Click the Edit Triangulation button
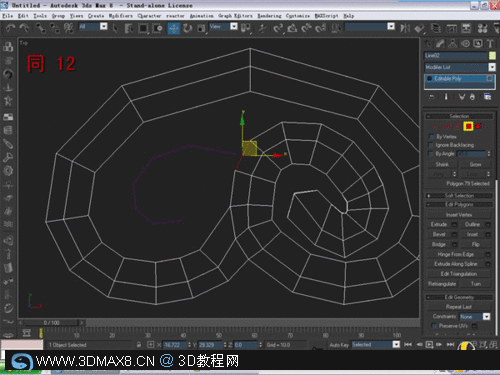 (x=459, y=274)
